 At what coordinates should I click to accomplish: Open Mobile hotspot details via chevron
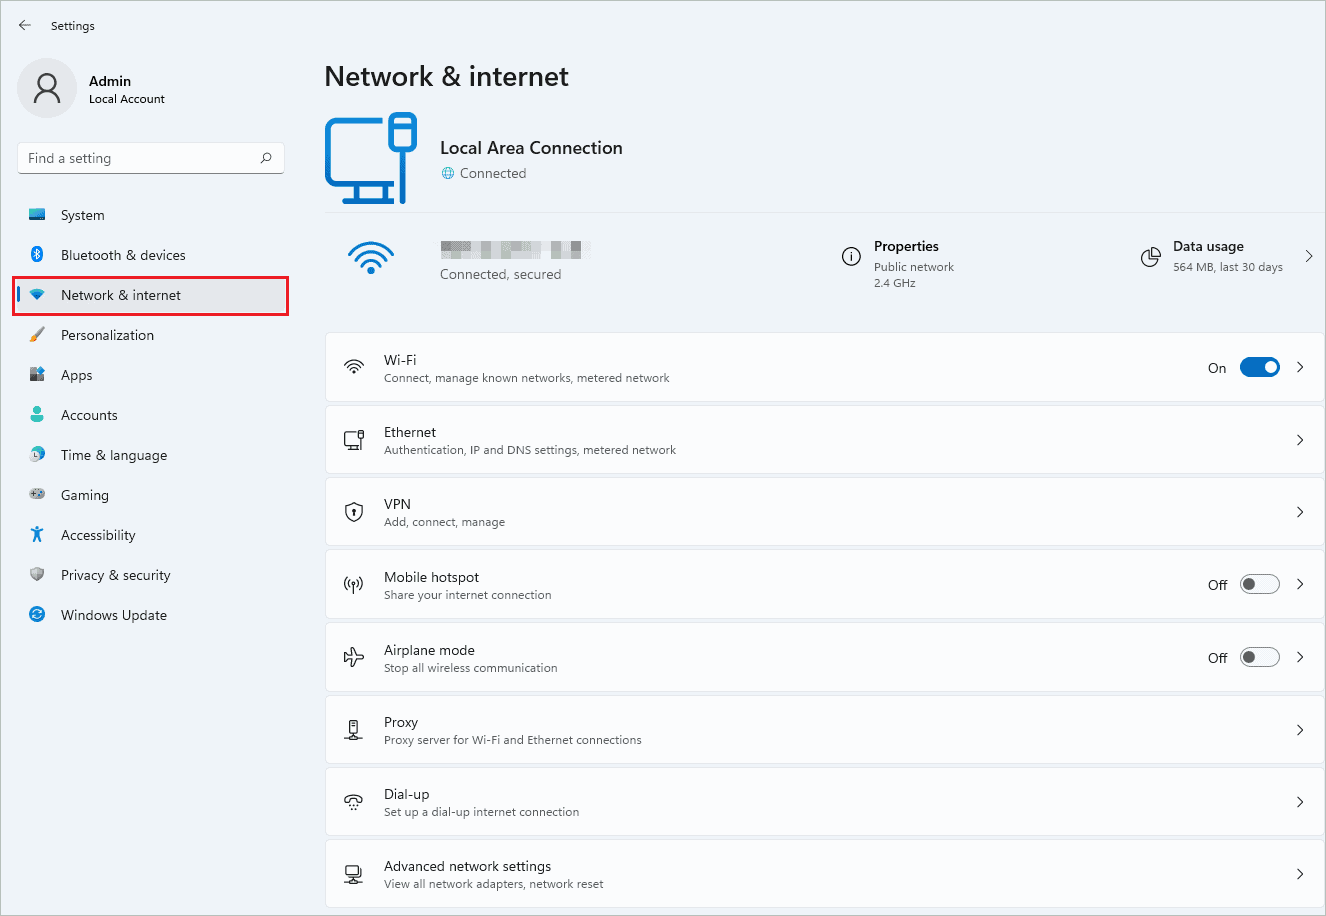tap(1300, 584)
